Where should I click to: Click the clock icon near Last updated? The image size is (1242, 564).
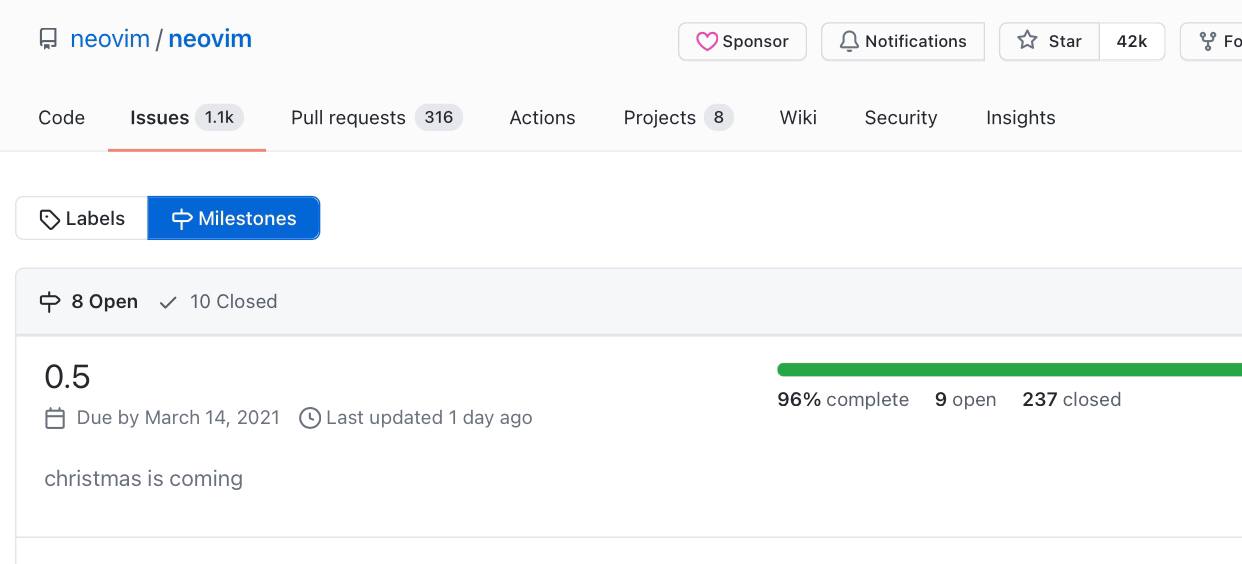click(x=310, y=418)
